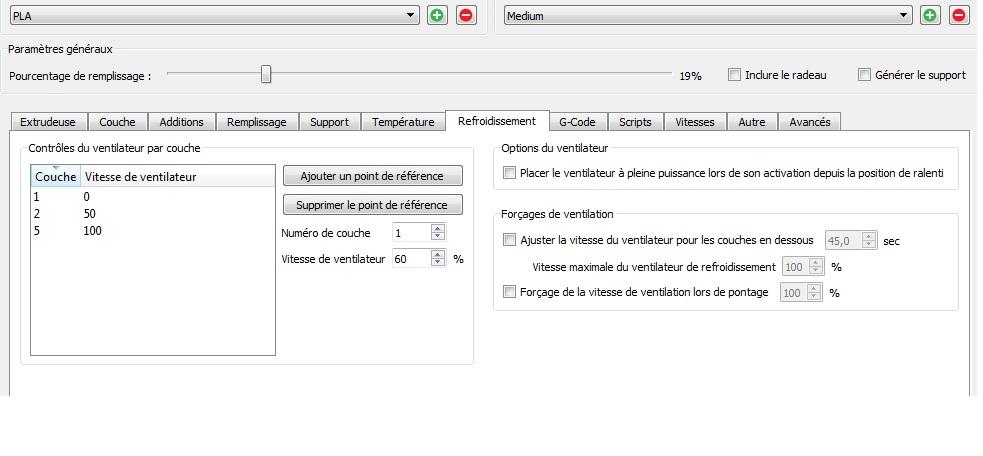The image size is (983, 456).
Task: Enable full-power fan on activation checkbox
Action: pos(509,172)
